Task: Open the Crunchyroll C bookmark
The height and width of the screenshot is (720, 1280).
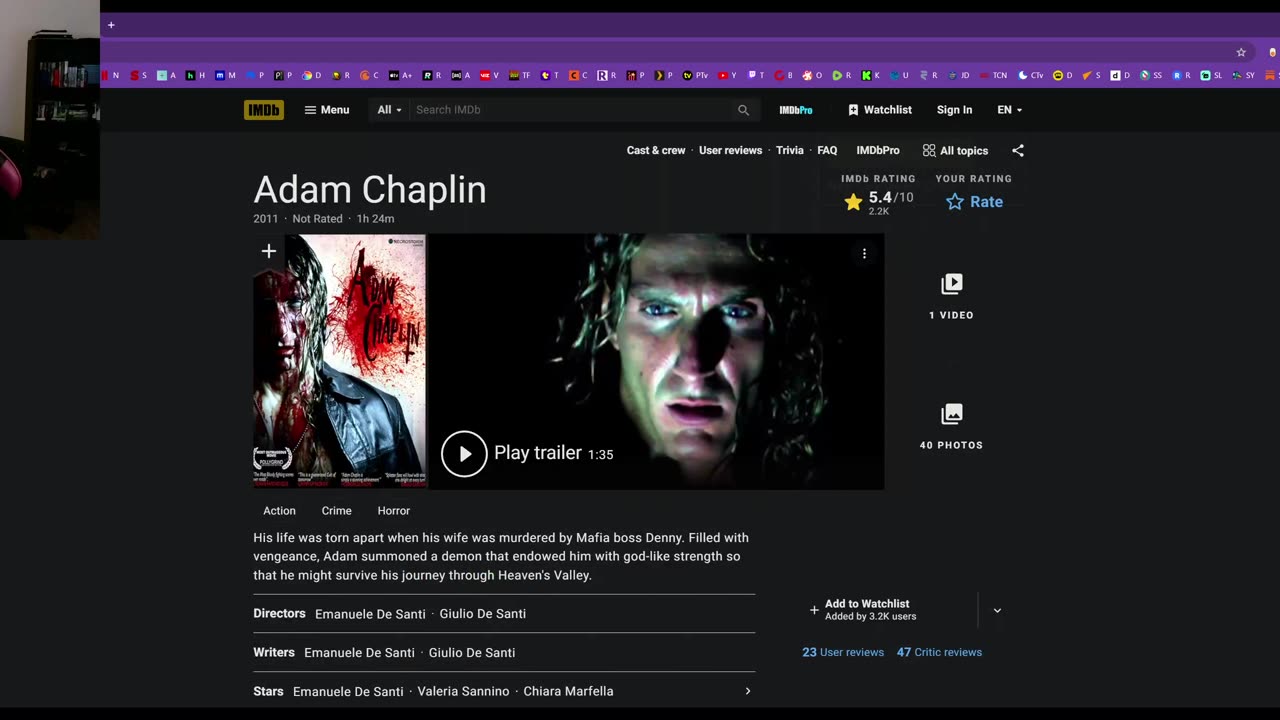Action: click(x=370, y=75)
